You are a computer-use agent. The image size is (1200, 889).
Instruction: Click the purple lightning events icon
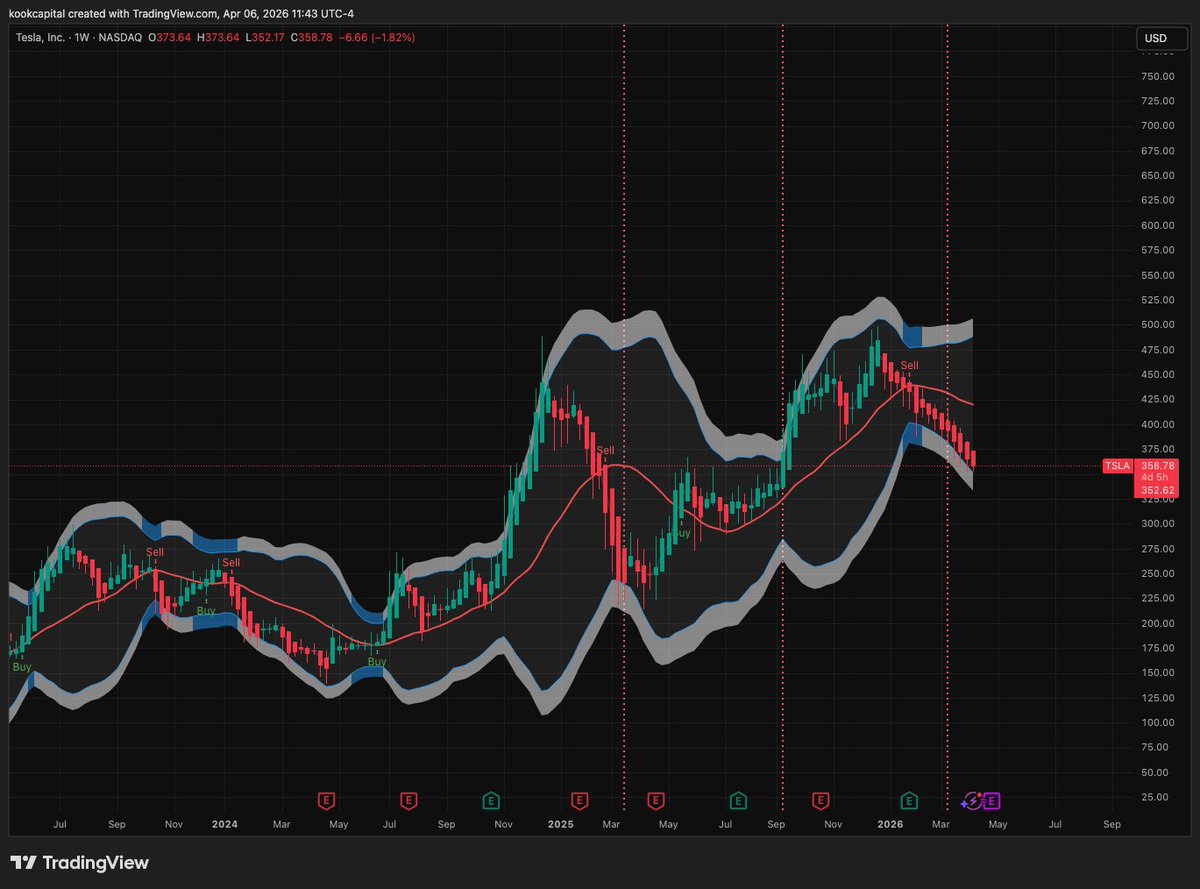tap(971, 800)
